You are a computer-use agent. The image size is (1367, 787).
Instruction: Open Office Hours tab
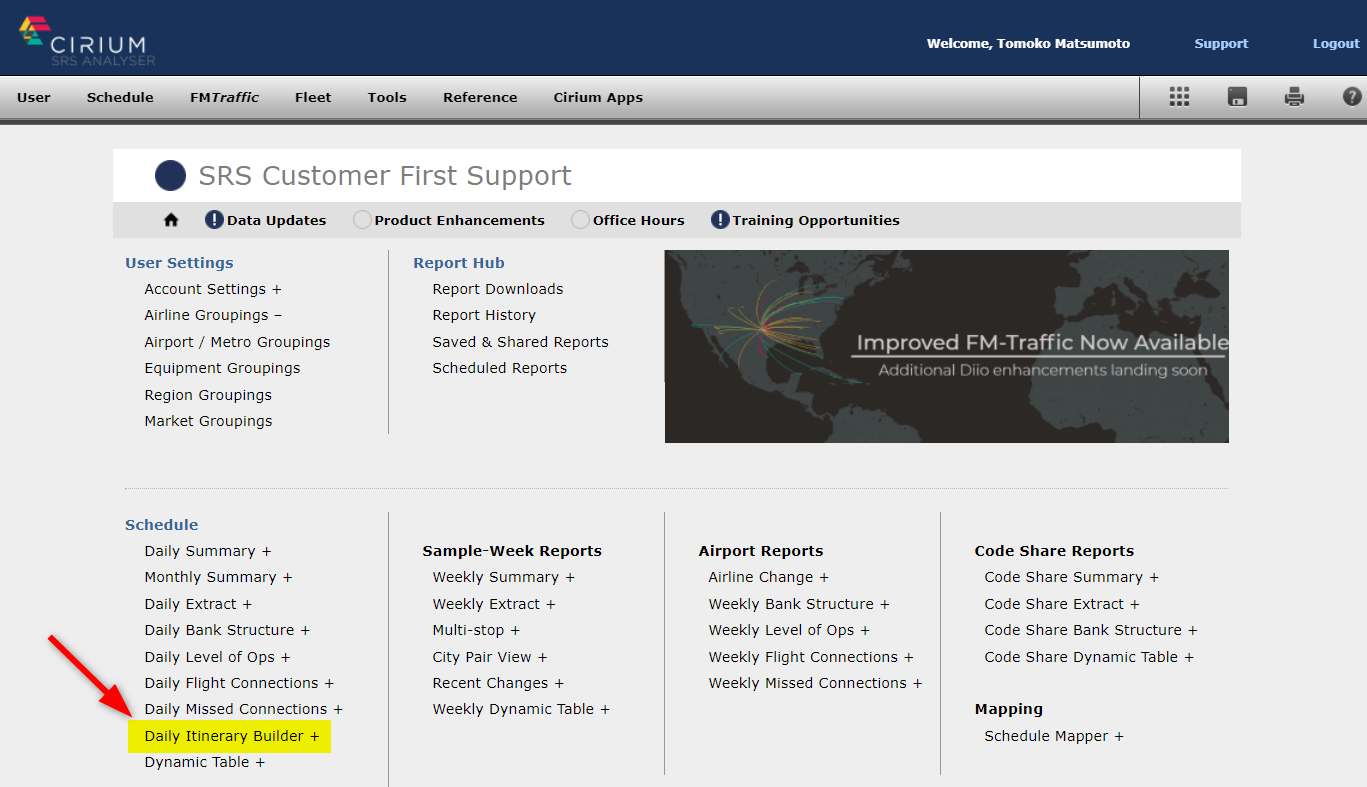[639, 220]
